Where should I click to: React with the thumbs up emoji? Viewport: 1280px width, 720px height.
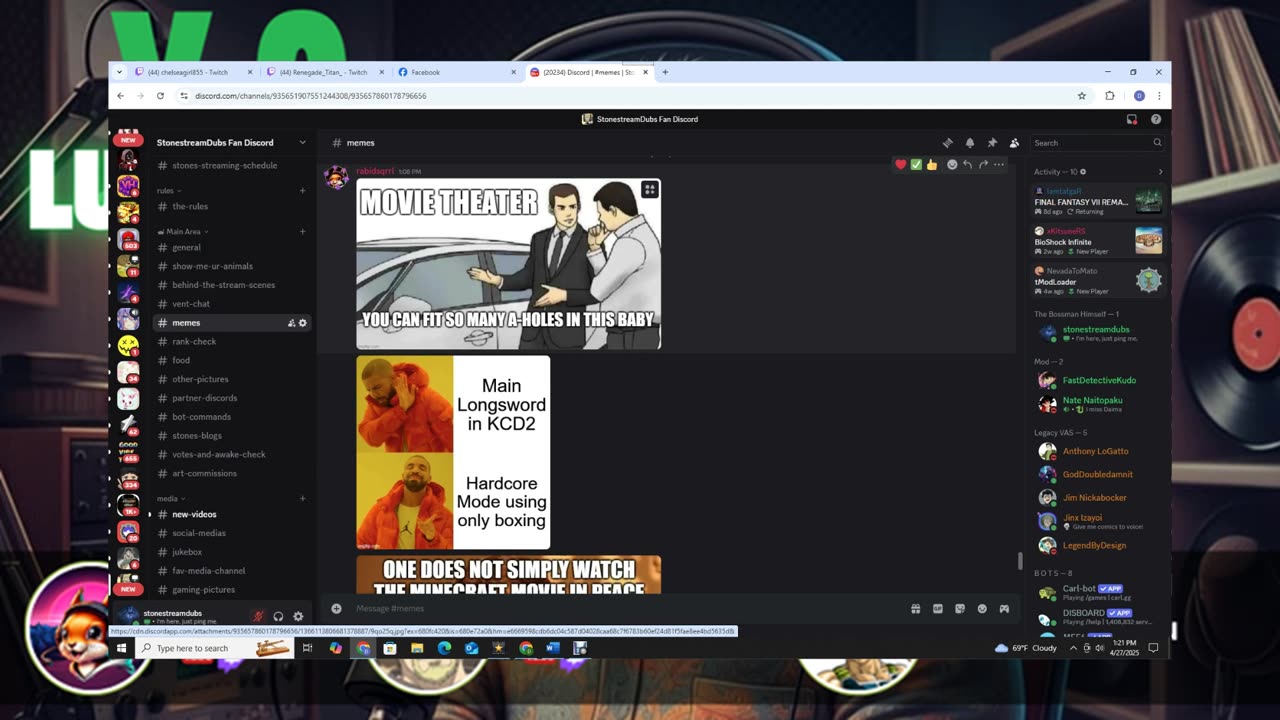(x=932, y=164)
